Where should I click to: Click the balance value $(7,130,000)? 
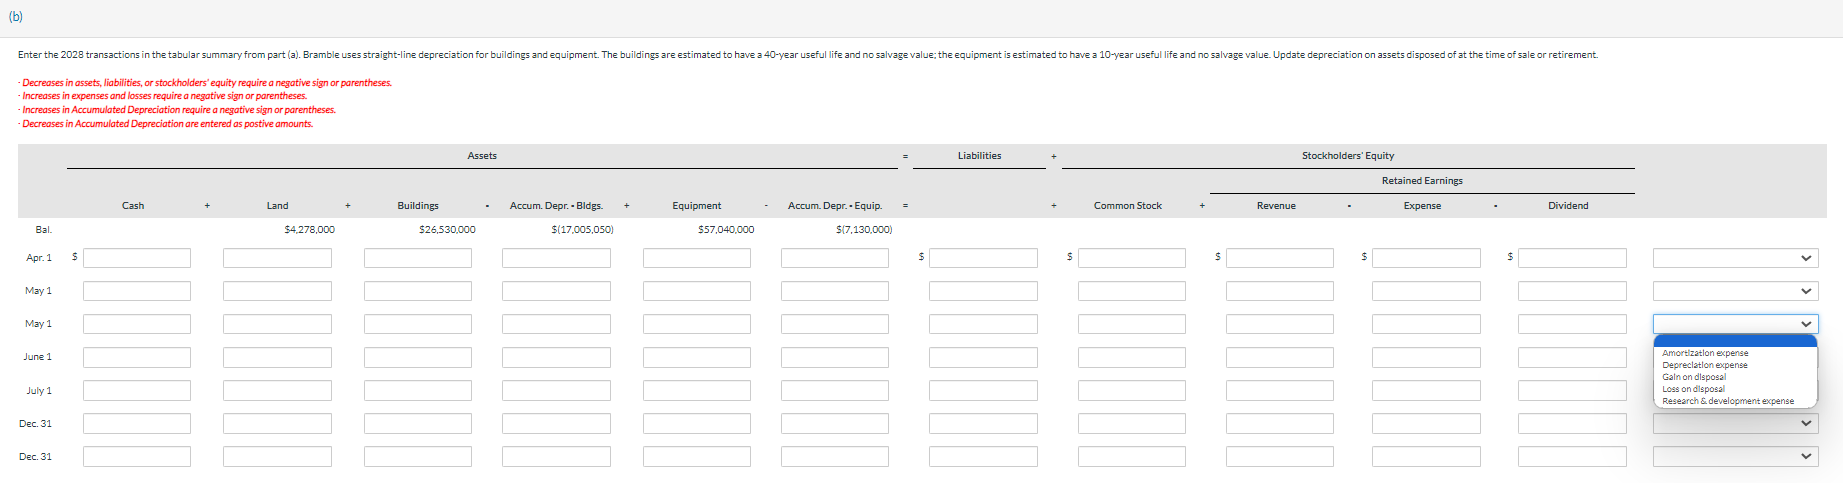coord(864,230)
